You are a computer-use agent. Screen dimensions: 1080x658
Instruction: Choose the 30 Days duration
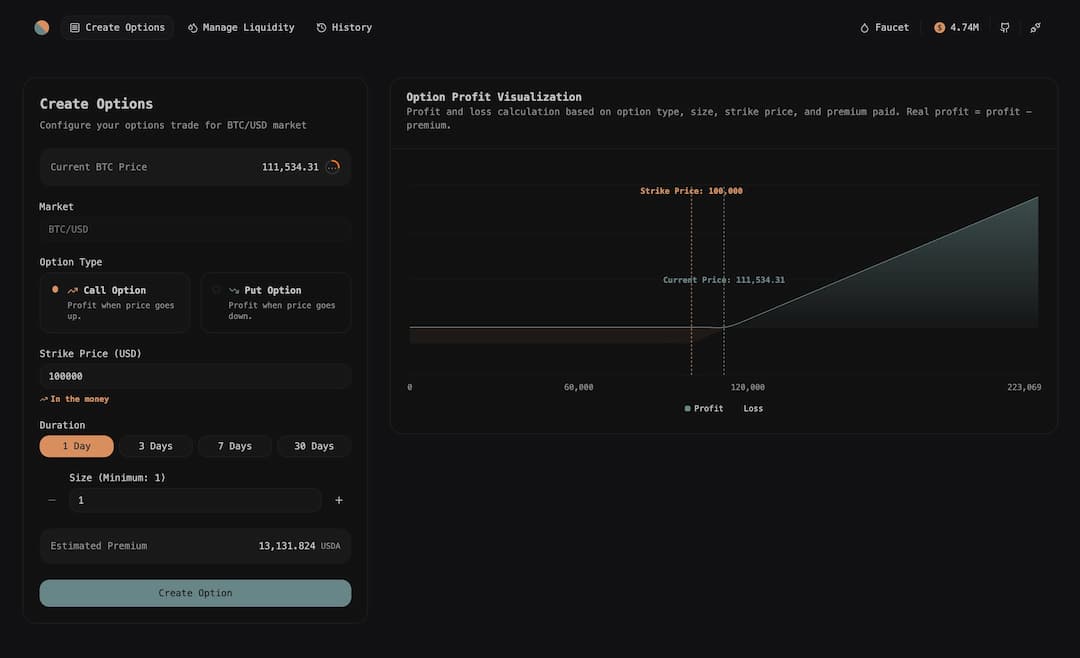pos(314,446)
